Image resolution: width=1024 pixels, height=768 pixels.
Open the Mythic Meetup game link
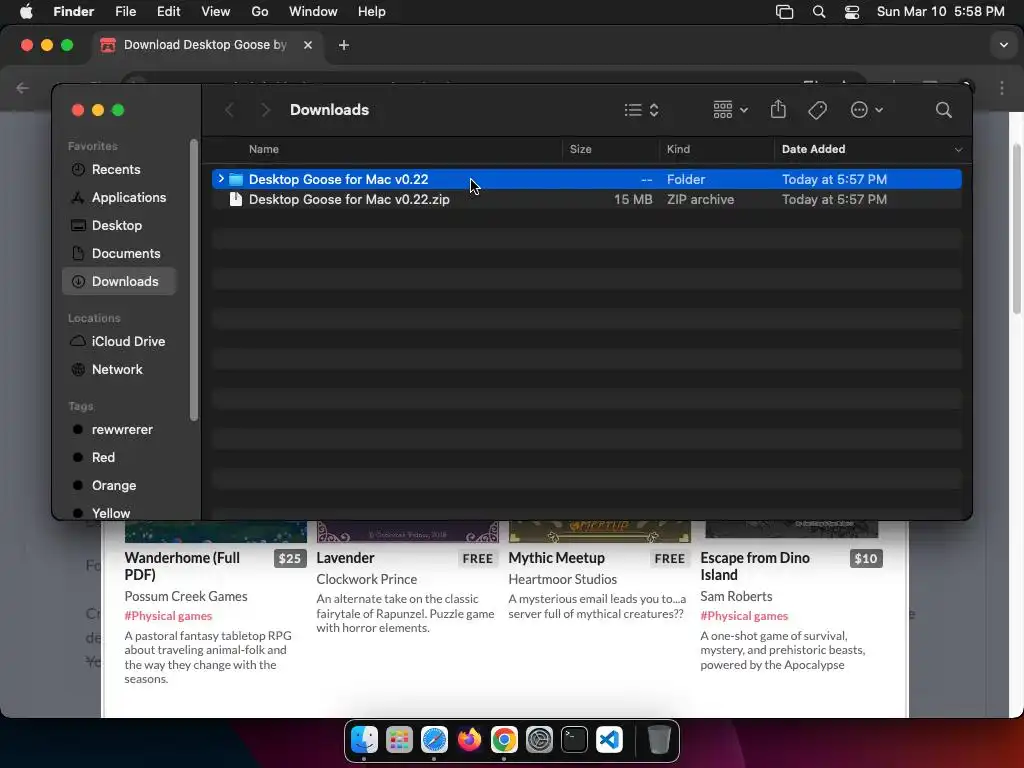point(556,558)
